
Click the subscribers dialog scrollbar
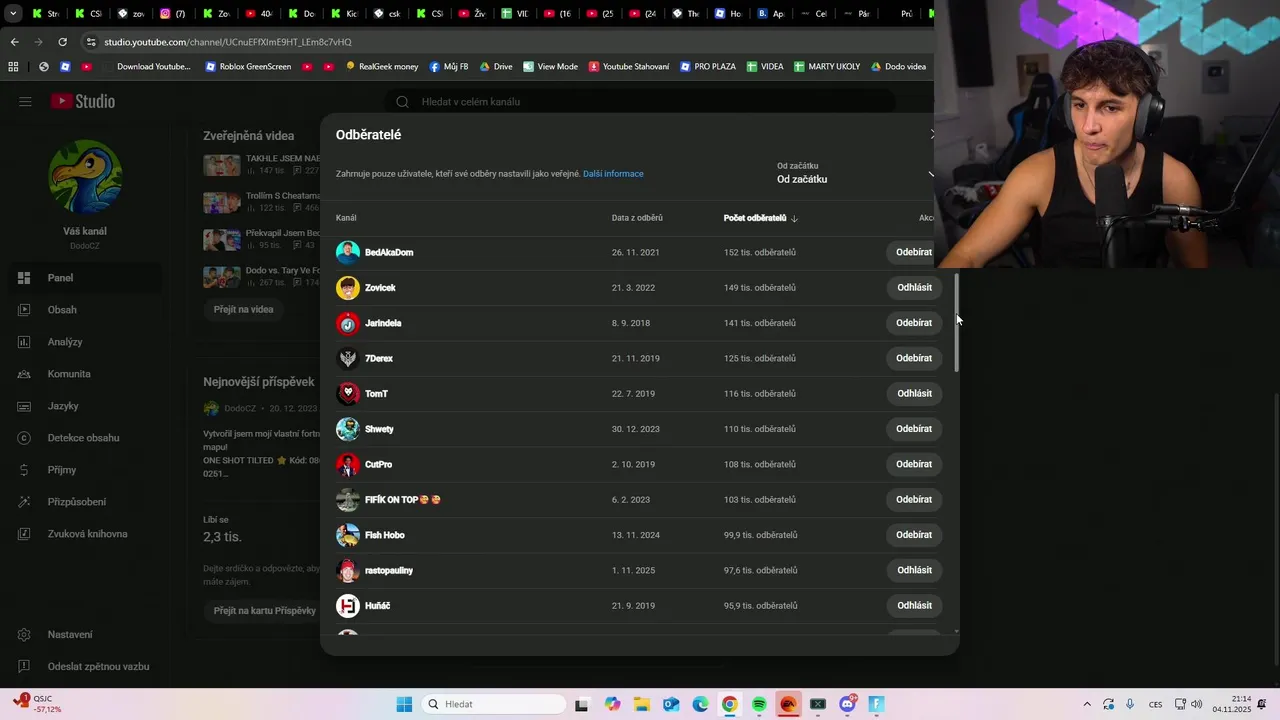click(x=957, y=323)
